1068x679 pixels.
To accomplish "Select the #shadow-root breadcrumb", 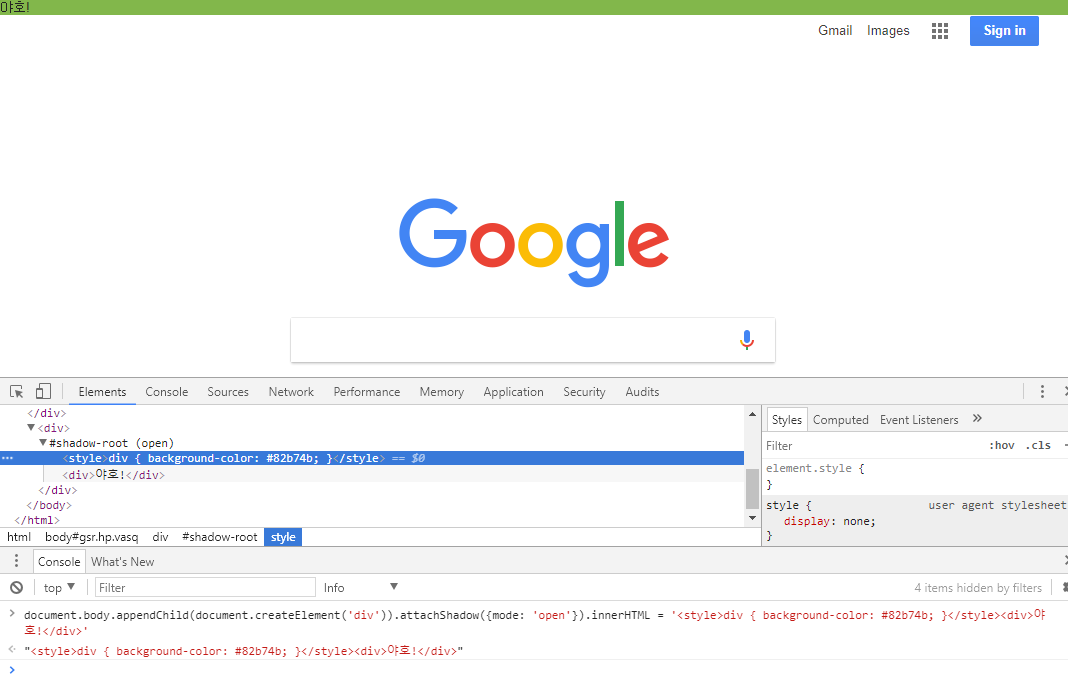I will [x=219, y=537].
